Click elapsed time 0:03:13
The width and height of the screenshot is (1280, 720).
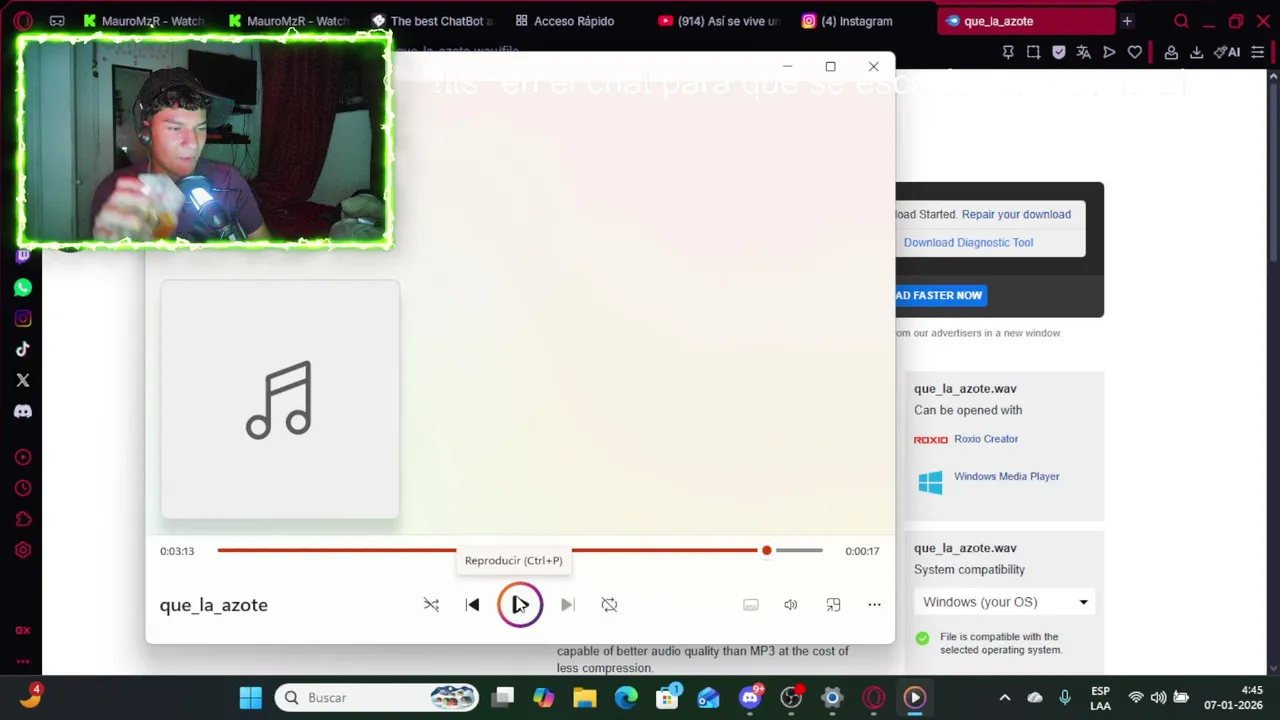pos(177,551)
